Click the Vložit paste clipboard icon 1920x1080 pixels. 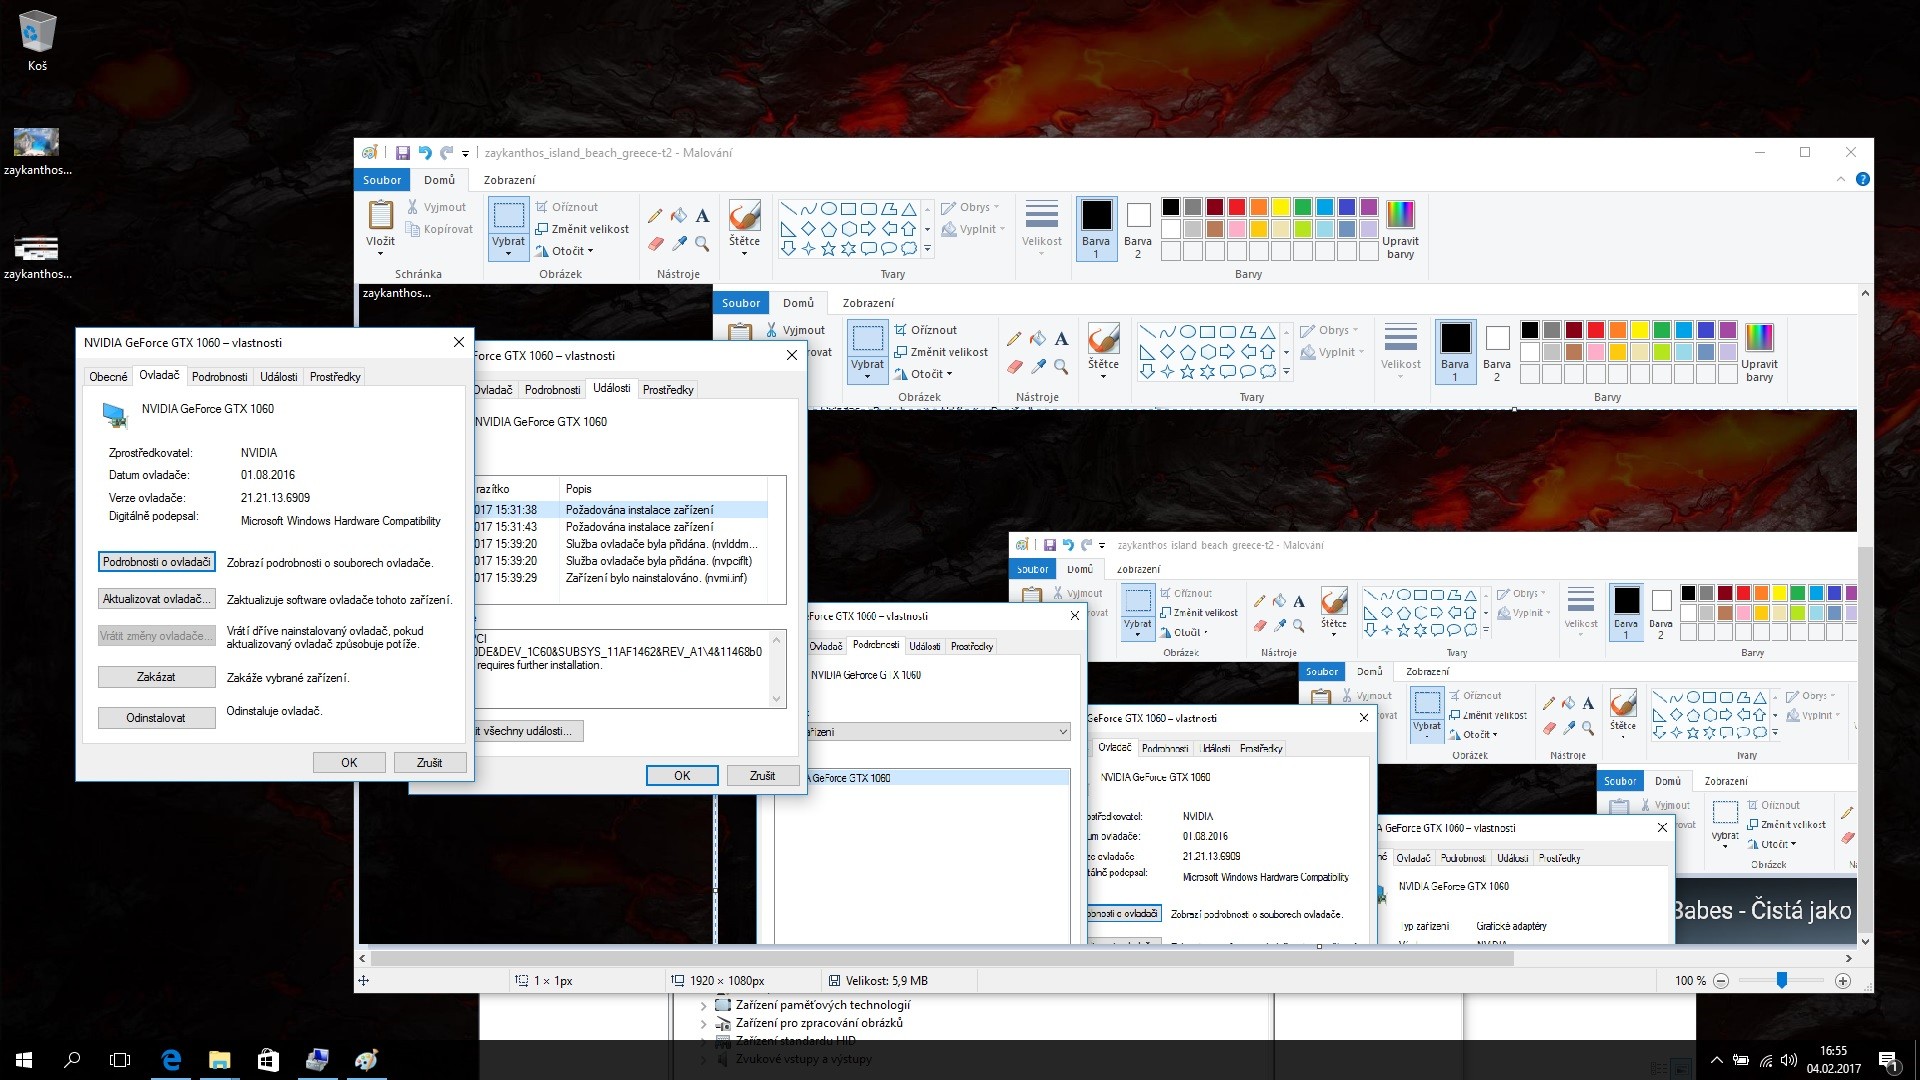pyautogui.click(x=380, y=215)
